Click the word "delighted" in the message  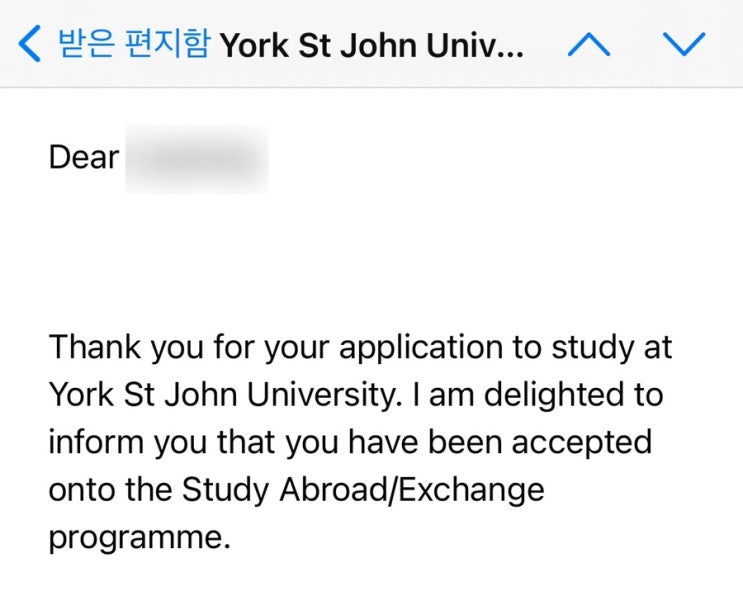(x=541, y=395)
